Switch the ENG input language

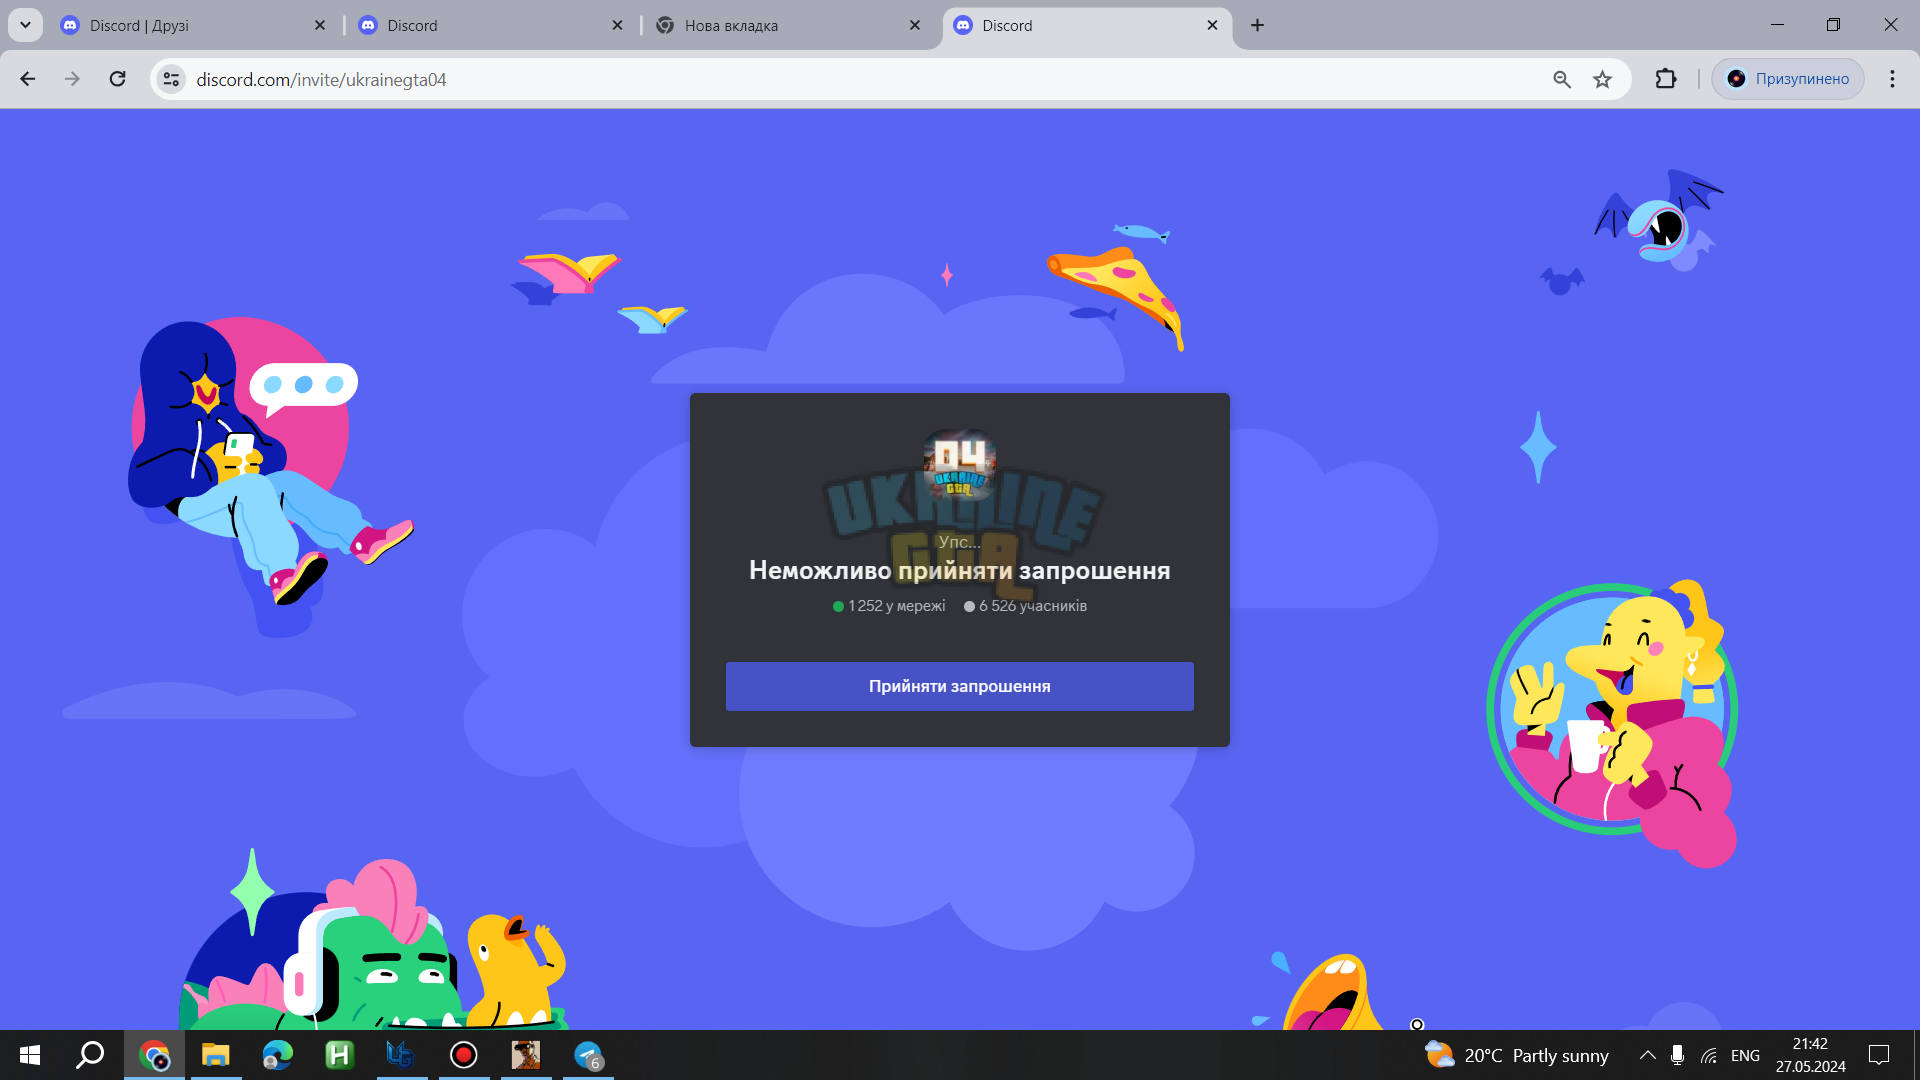pos(1745,1055)
